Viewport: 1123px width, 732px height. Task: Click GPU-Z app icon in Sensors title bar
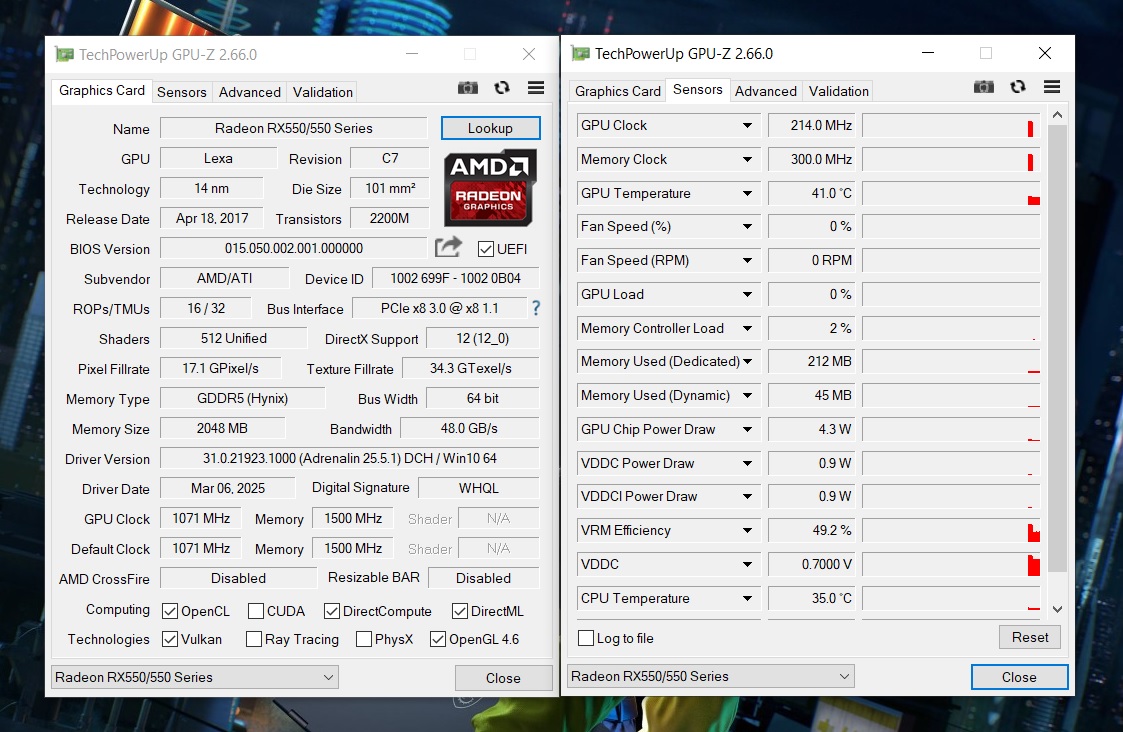pos(581,54)
